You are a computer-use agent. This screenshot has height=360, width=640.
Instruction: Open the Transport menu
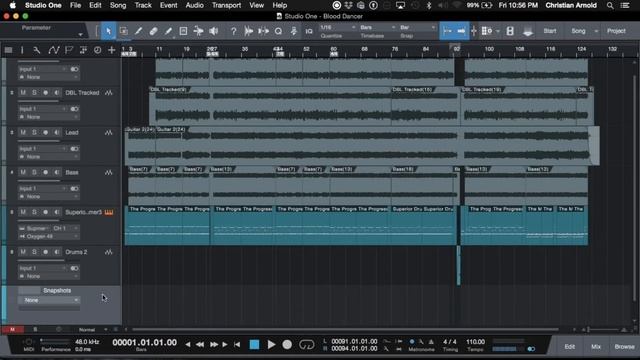pyautogui.click(x=226, y=5)
